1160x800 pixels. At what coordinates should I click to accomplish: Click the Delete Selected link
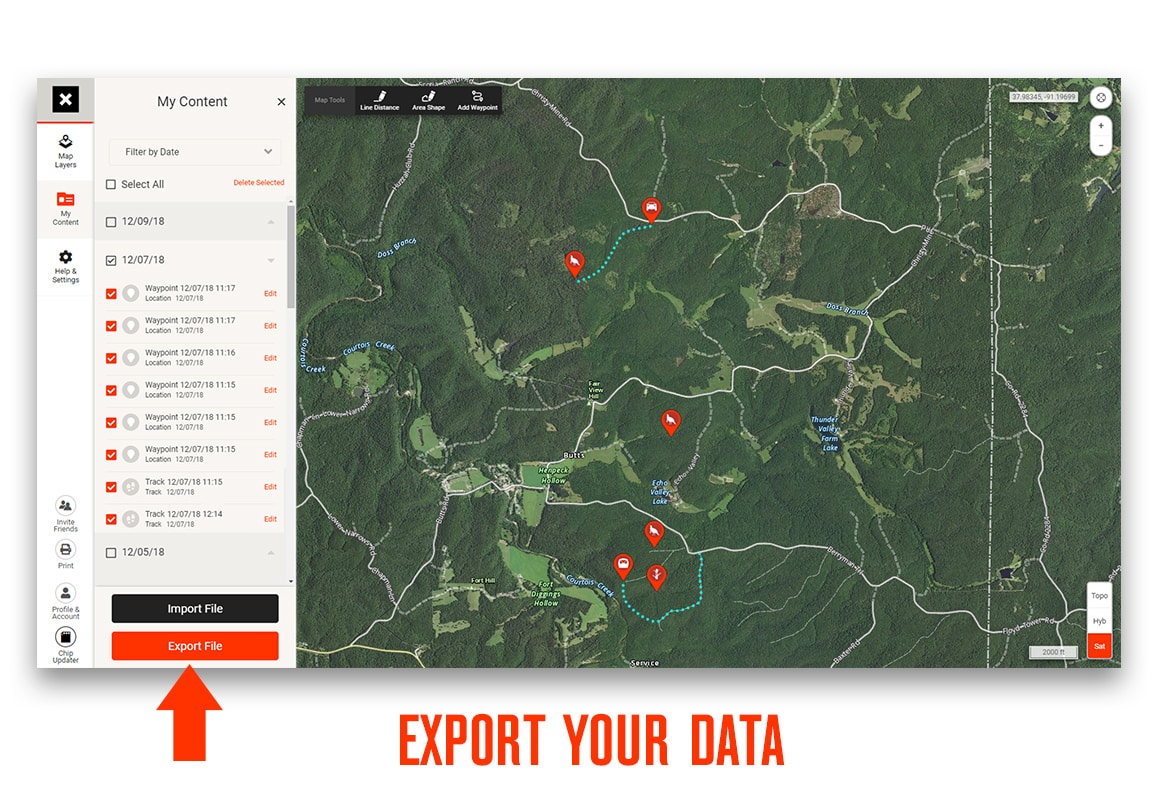pyautogui.click(x=258, y=183)
